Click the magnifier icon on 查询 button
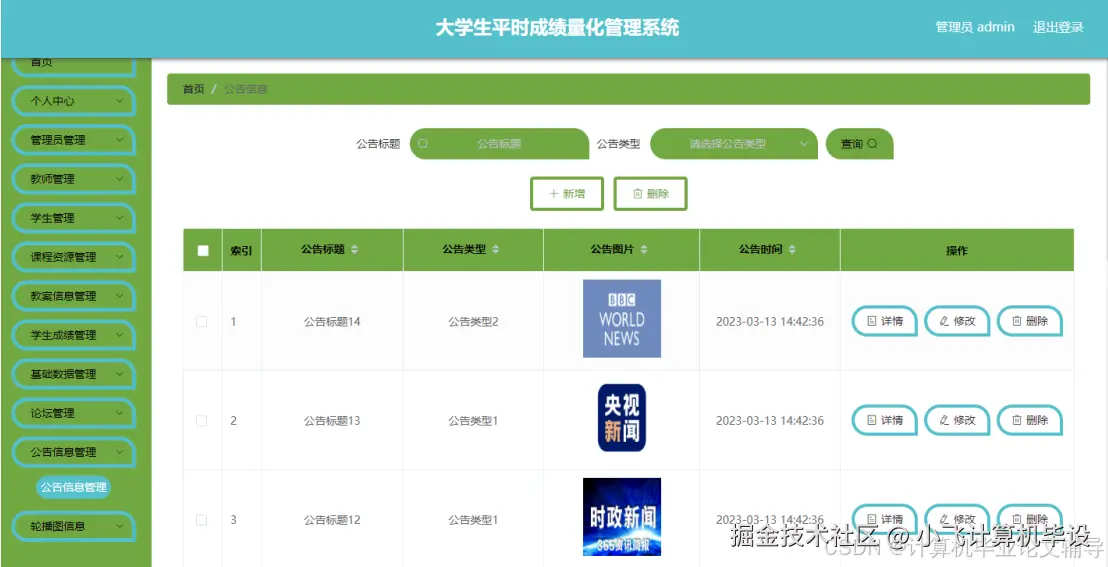This screenshot has width=1108, height=567. [x=872, y=144]
